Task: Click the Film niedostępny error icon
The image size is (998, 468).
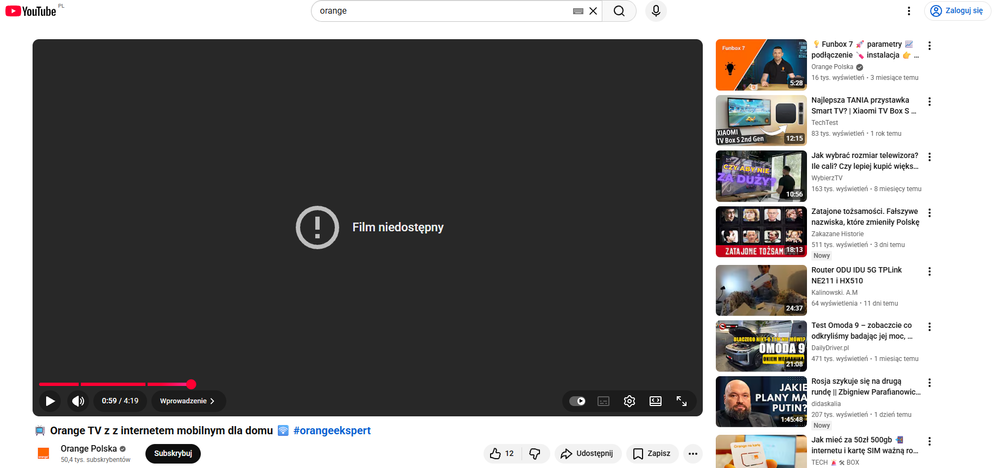Action: click(x=317, y=227)
